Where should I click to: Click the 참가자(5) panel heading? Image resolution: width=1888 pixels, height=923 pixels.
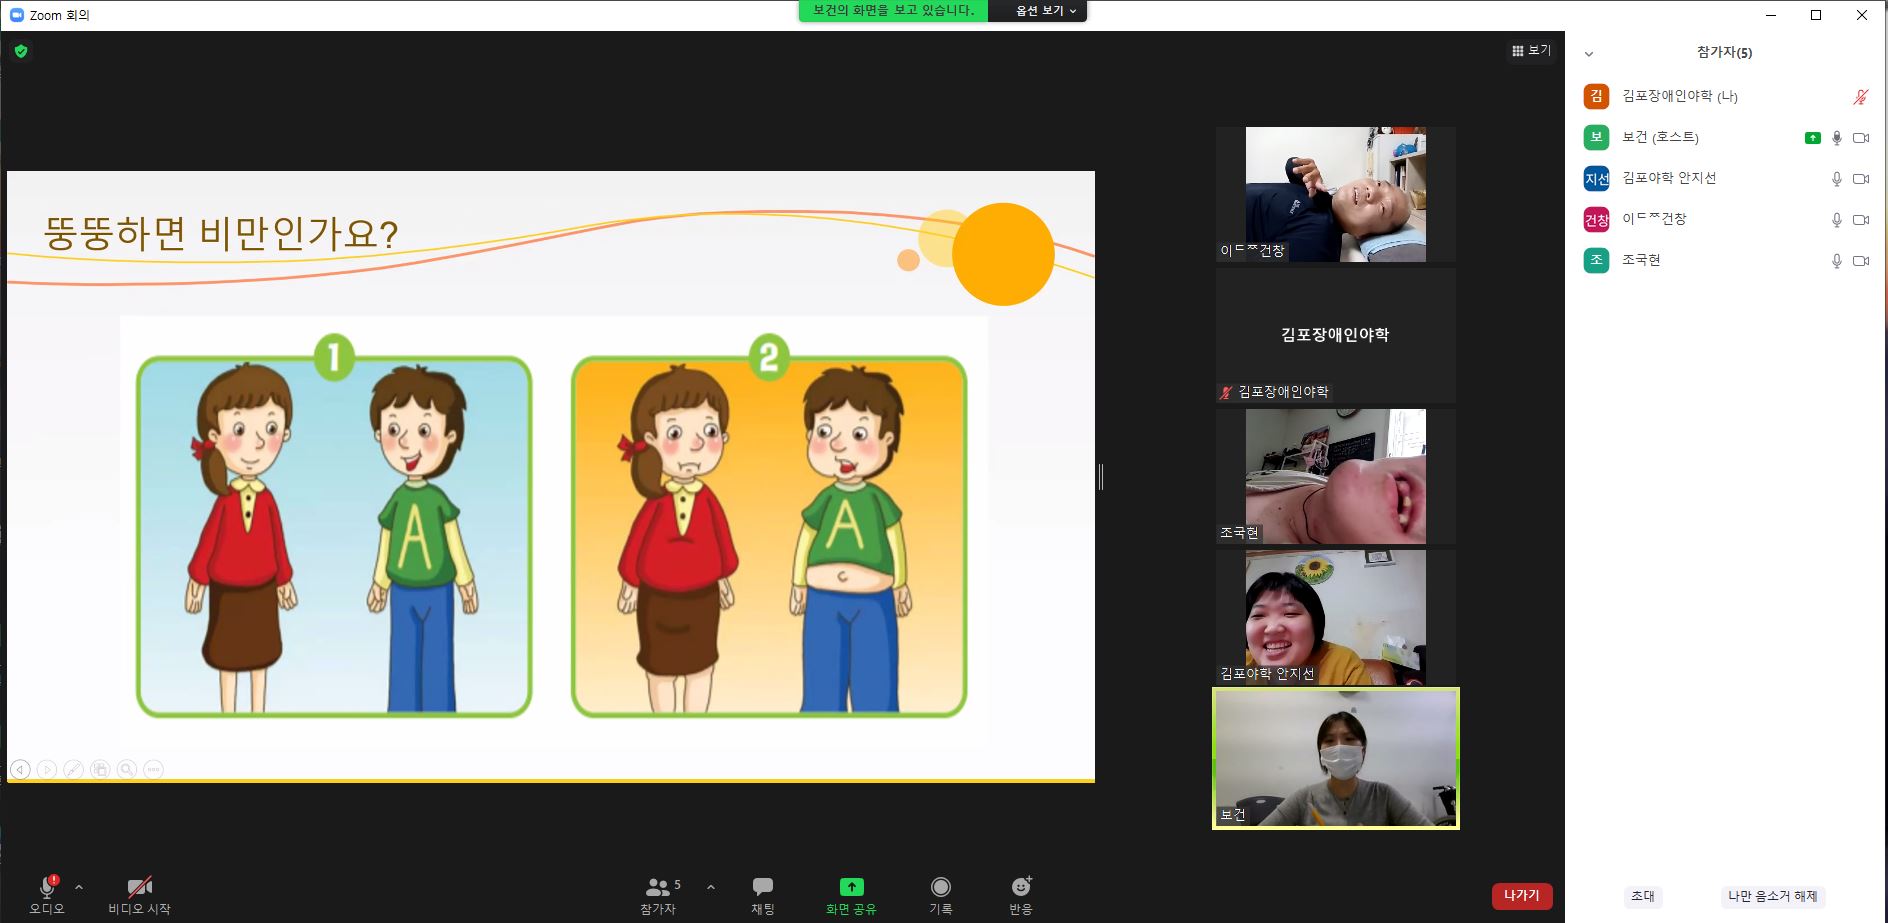pos(1724,52)
